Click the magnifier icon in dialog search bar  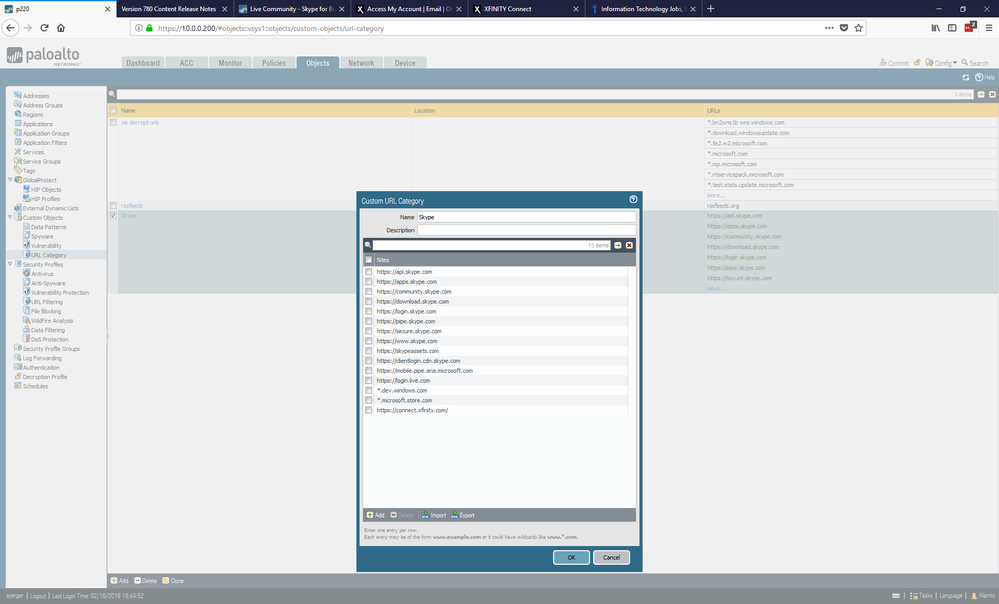coord(368,245)
